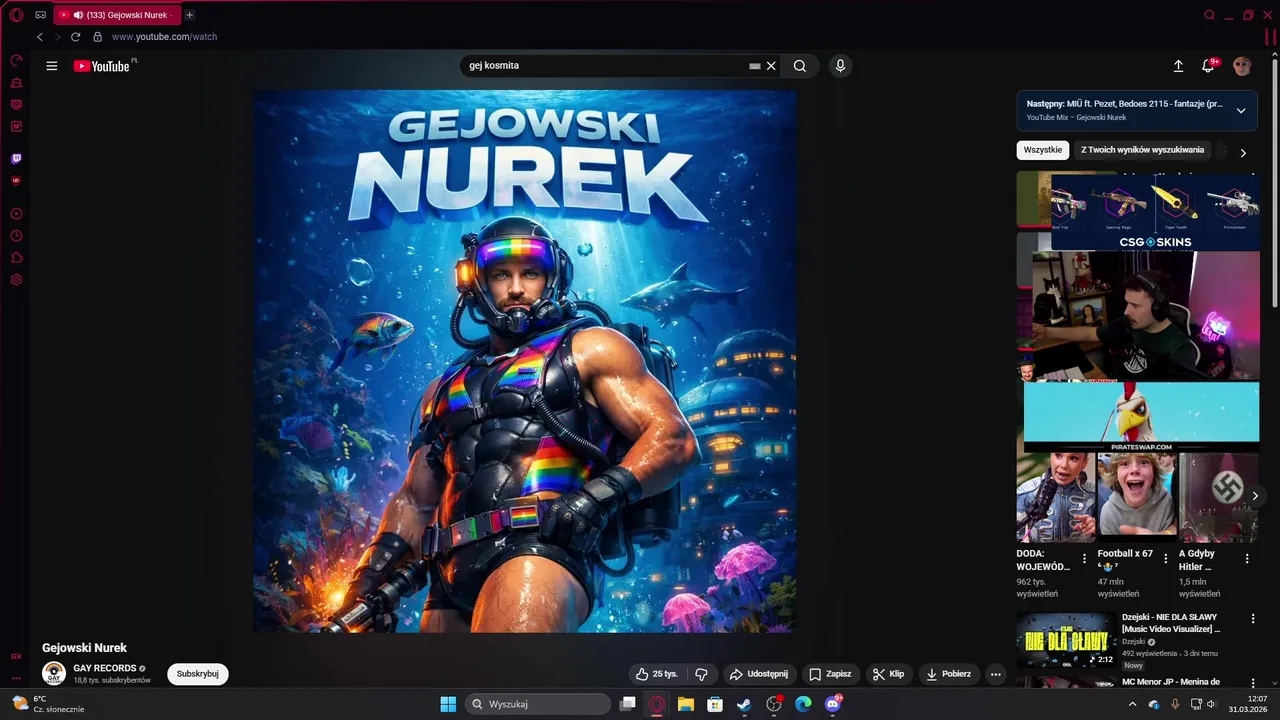
Task: Open the Opera search magnifier in title bar
Action: click(1209, 15)
